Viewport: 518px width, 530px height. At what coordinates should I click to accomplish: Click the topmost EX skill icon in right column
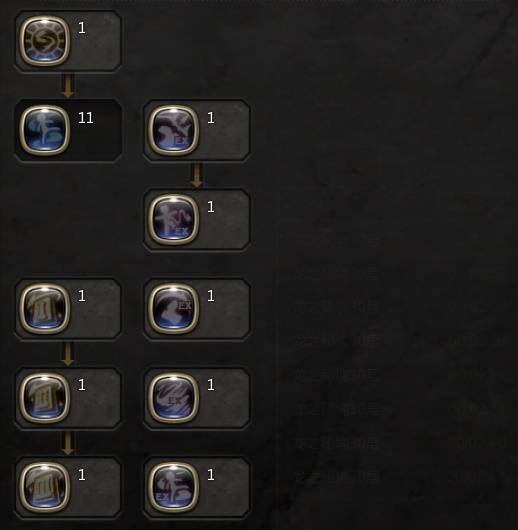[173, 130]
